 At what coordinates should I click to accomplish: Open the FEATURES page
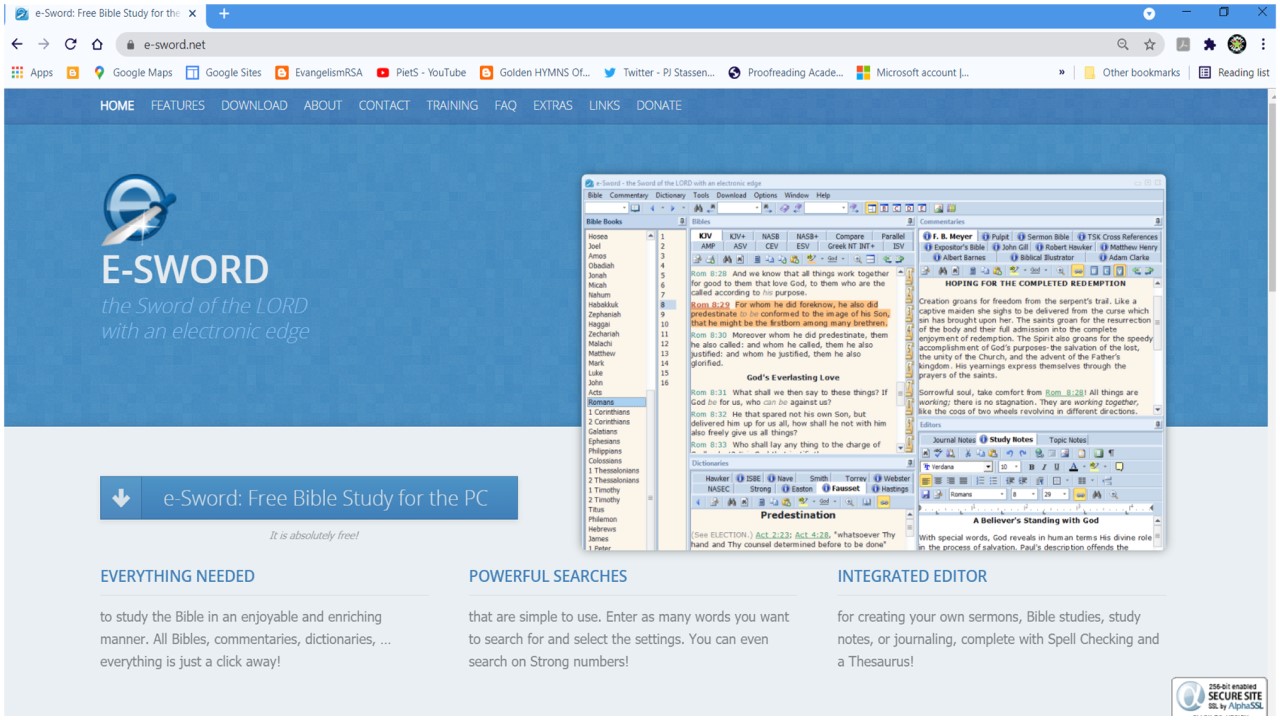point(178,105)
